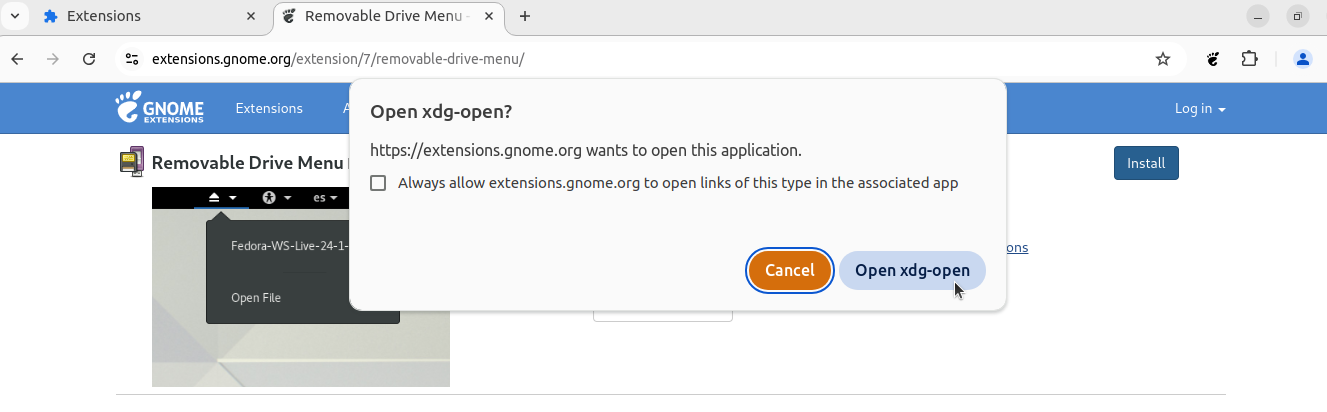
Task: Open Extensions in site navigation bar
Action: click(269, 108)
